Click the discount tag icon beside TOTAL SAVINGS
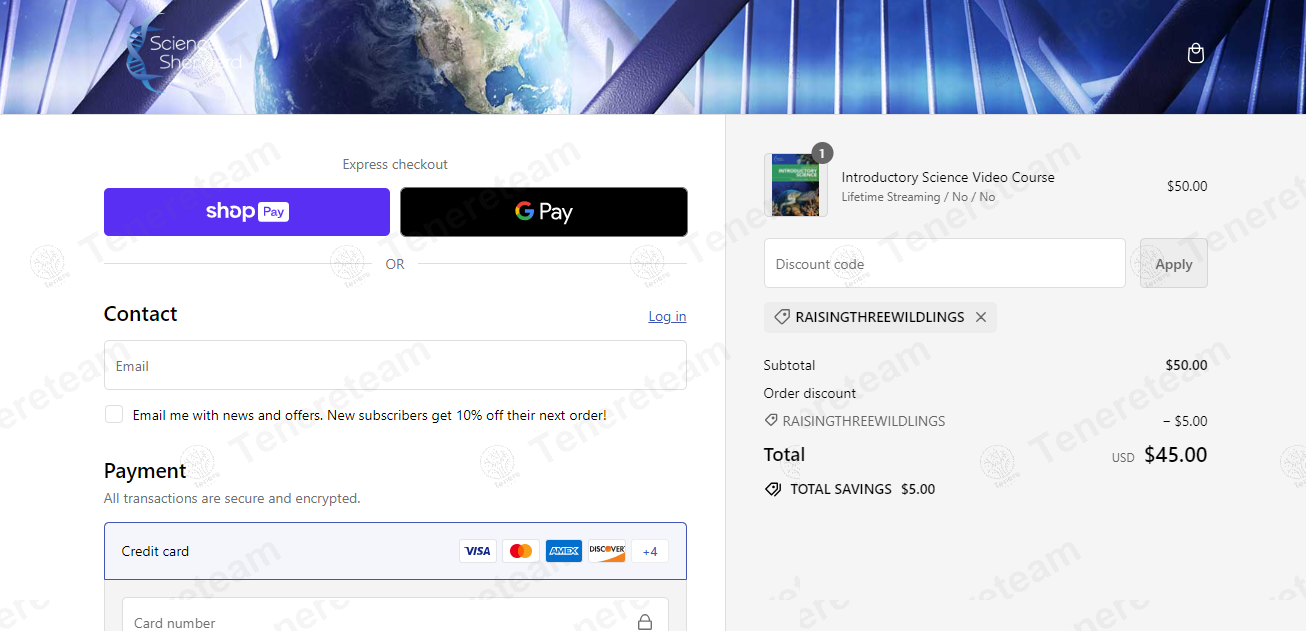This screenshot has width=1306, height=631. tap(773, 489)
